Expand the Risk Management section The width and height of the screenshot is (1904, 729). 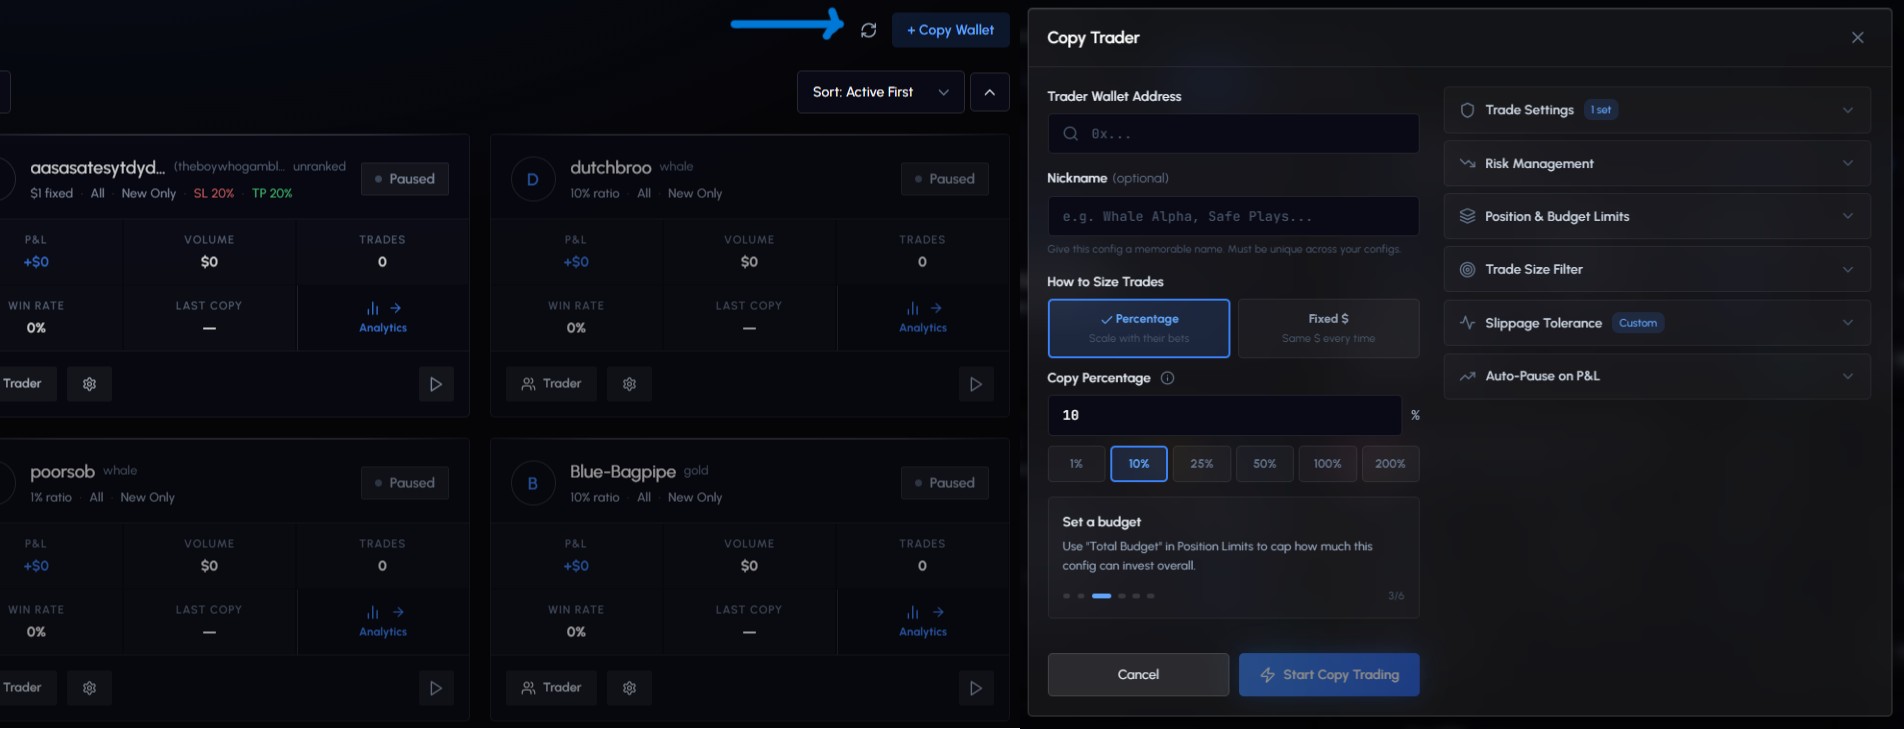1656,163
